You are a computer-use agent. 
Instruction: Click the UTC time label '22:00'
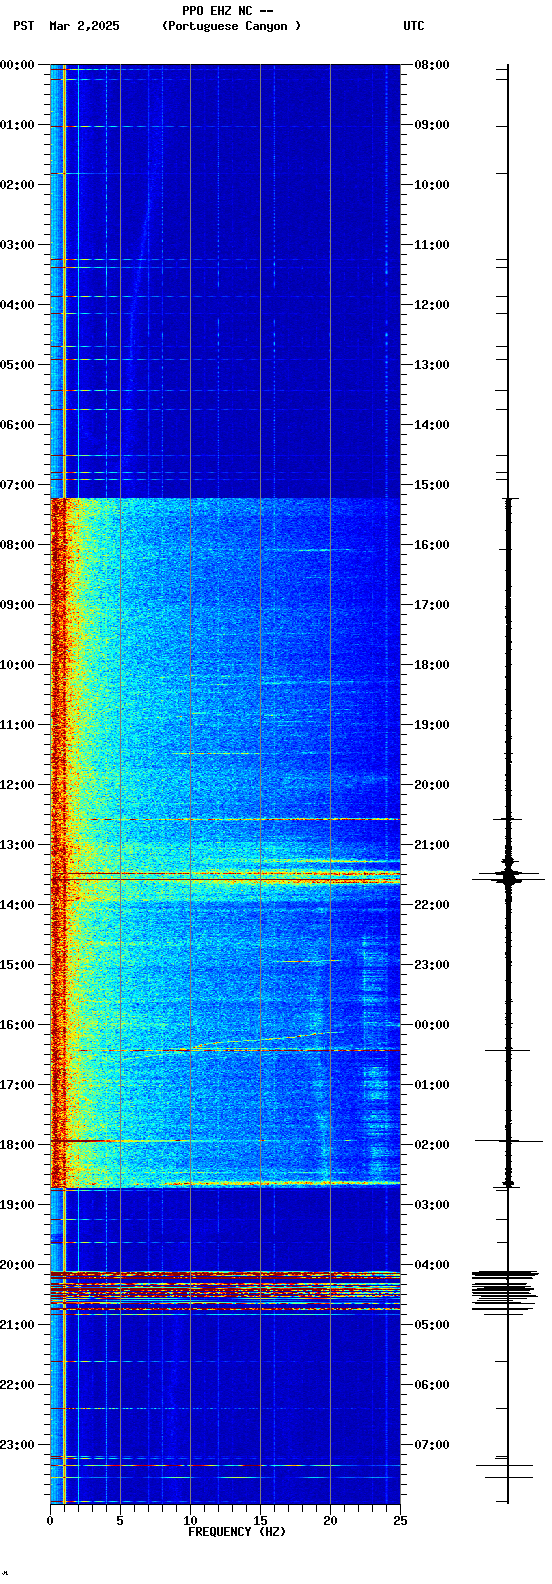click(431, 905)
